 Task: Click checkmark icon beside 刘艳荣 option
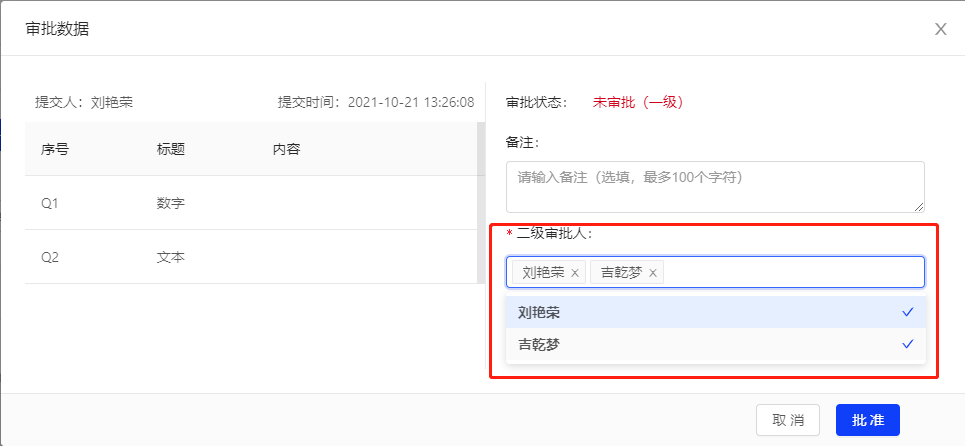point(907,313)
